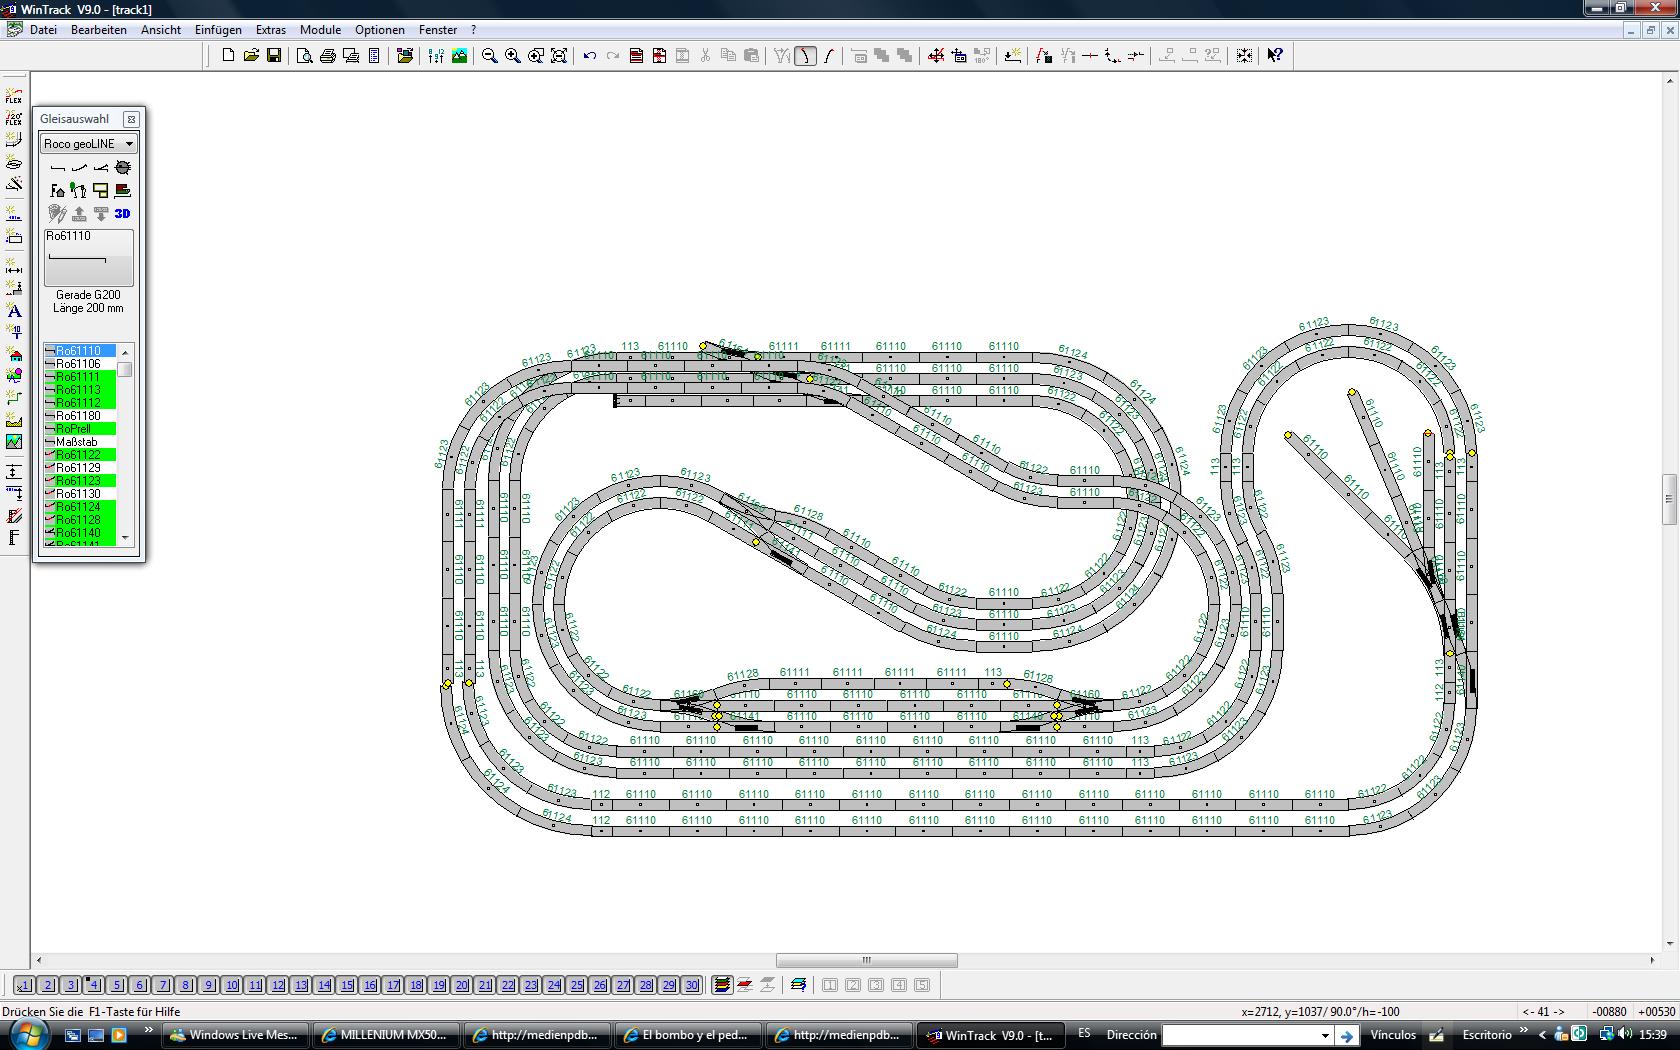Select the text 'A' tool in sidebar
This screenshot has width=1680, height=1050.
(14, 311)
